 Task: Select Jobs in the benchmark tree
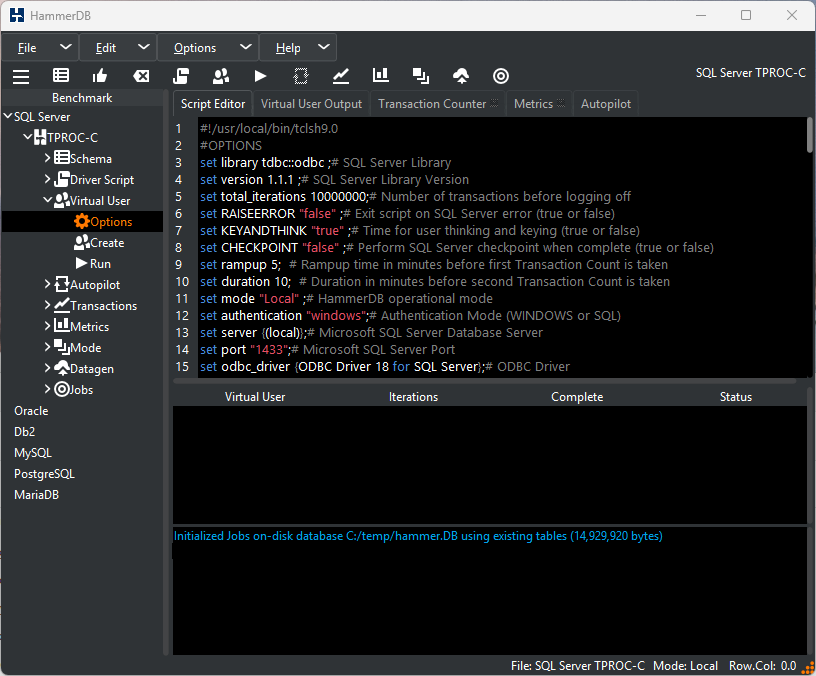click(x=74, y=389)
